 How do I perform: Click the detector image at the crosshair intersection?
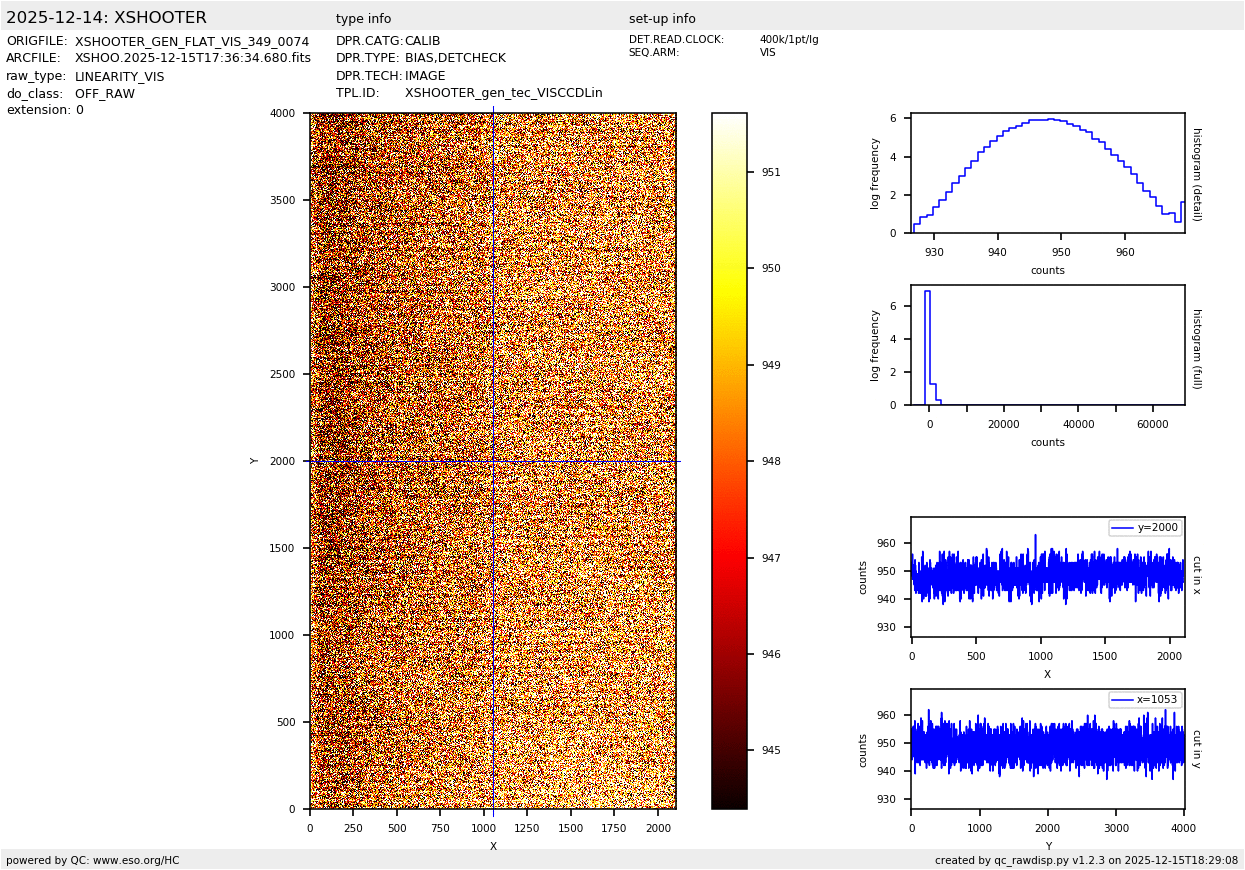(493, 461)
